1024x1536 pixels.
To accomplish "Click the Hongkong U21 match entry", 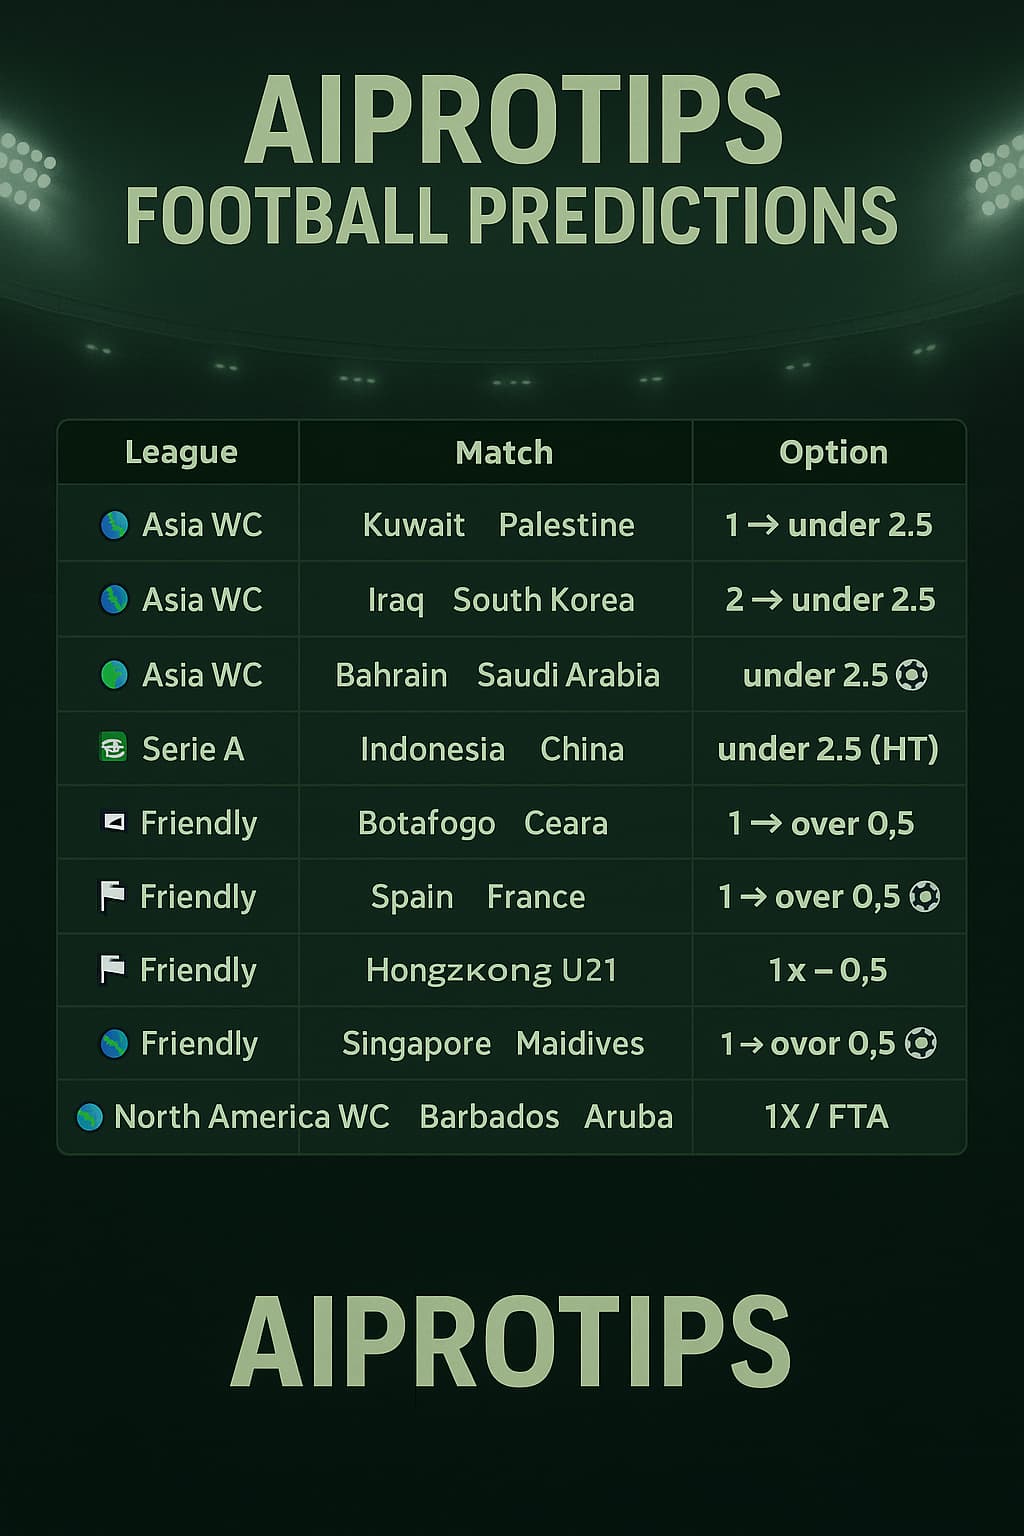I will point(491,970).
